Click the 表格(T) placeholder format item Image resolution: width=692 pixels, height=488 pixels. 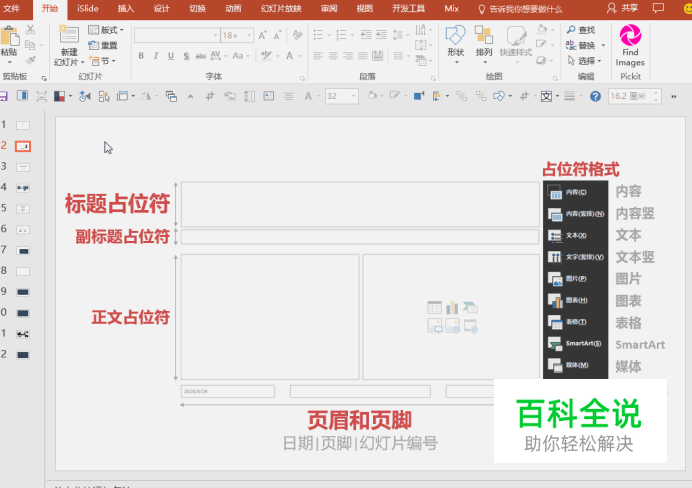point(575,322)
